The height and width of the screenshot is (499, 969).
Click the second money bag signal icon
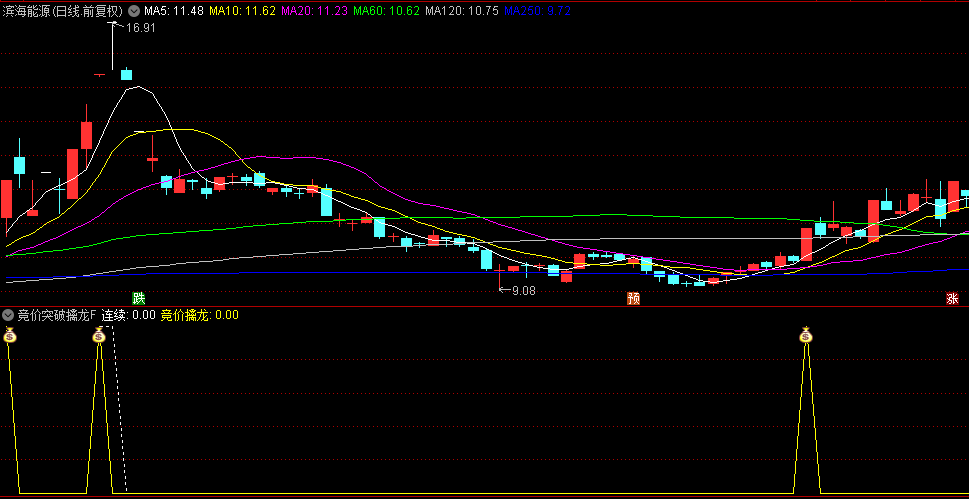click(99, 335)
